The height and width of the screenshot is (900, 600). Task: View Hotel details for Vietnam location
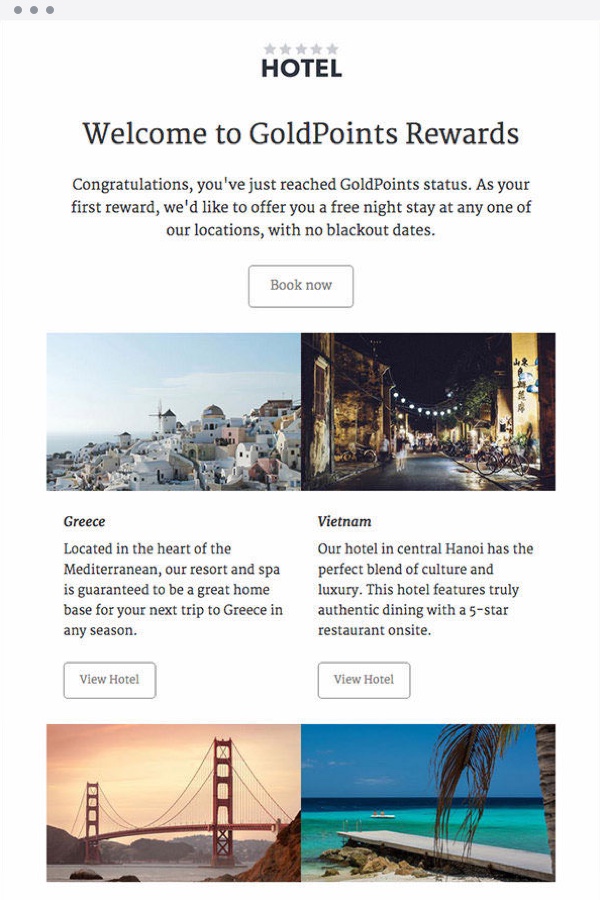pyautogui.click(x=364, y=680)
